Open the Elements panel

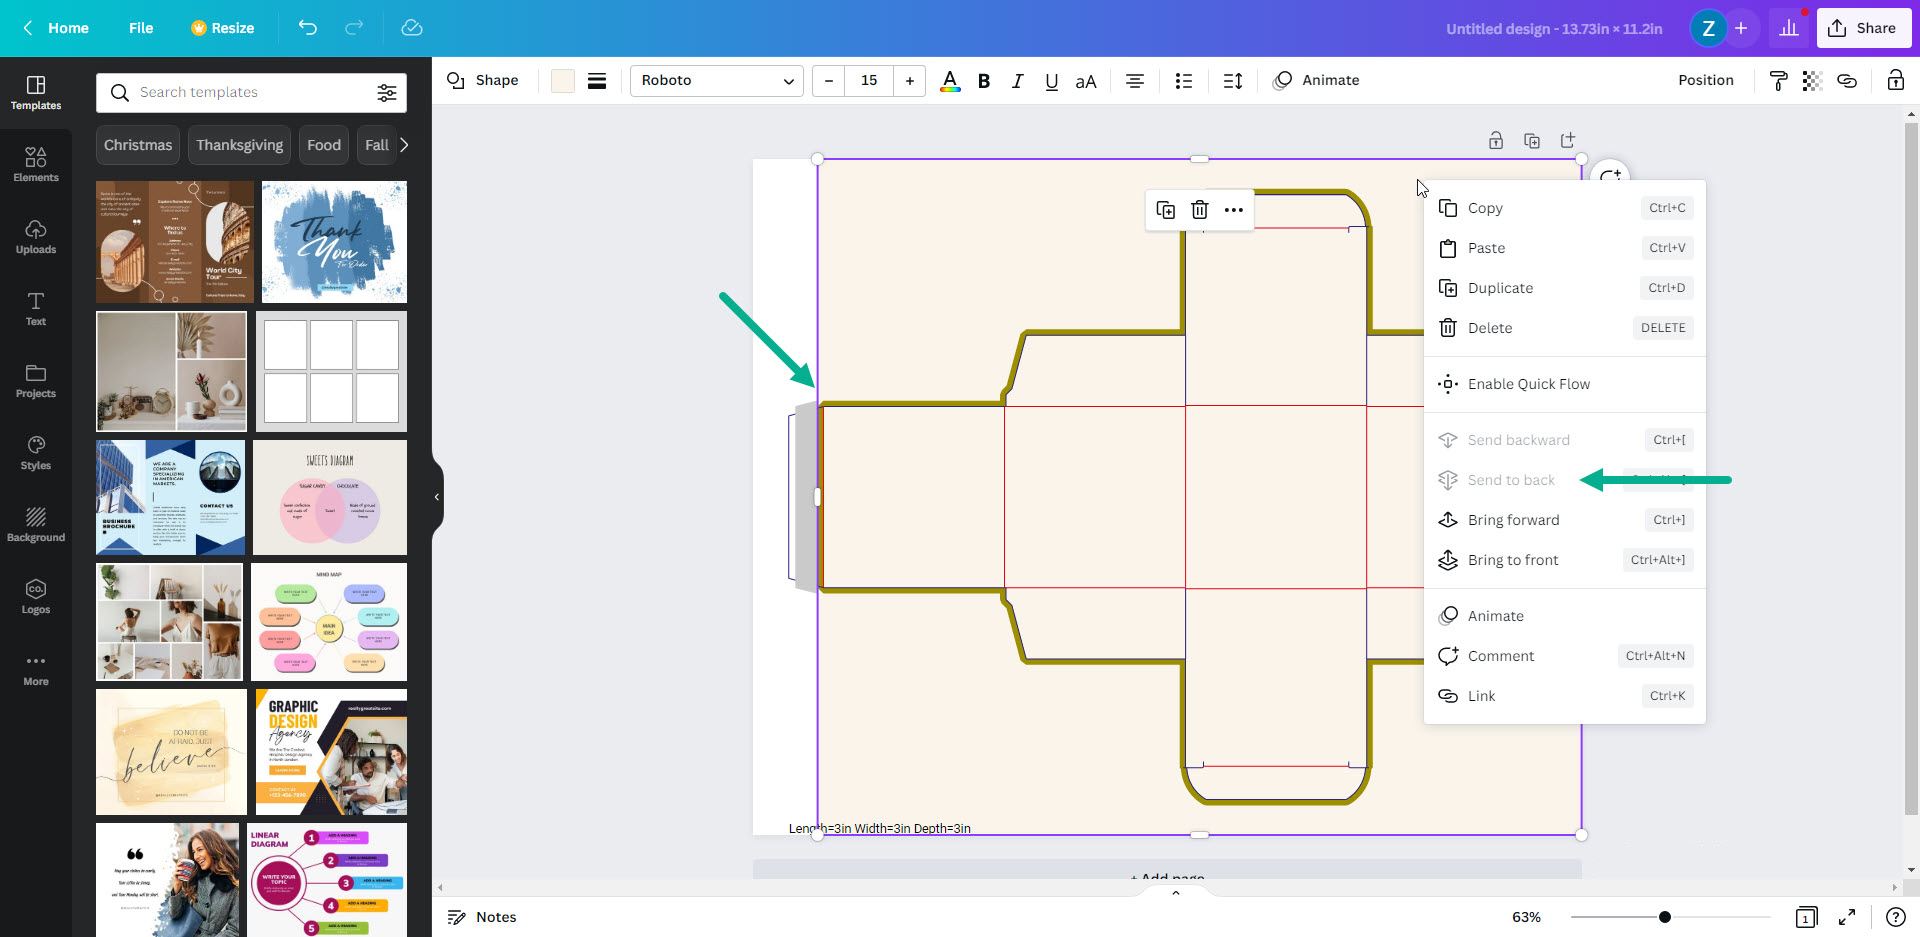tap(35, 163)
